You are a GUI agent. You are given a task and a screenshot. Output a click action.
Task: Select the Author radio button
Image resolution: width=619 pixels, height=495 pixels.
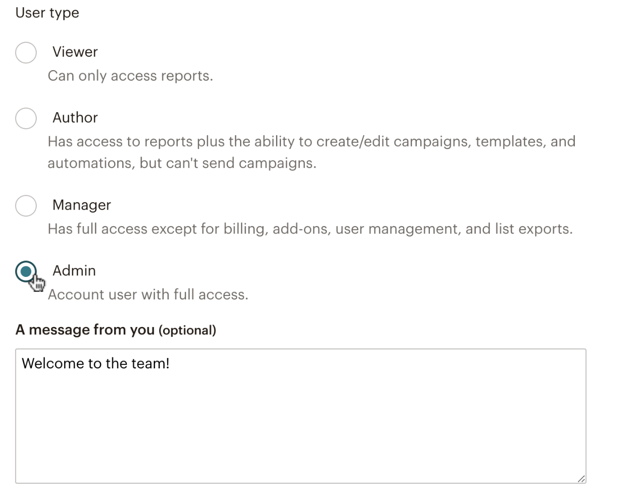tap(26, 118)
